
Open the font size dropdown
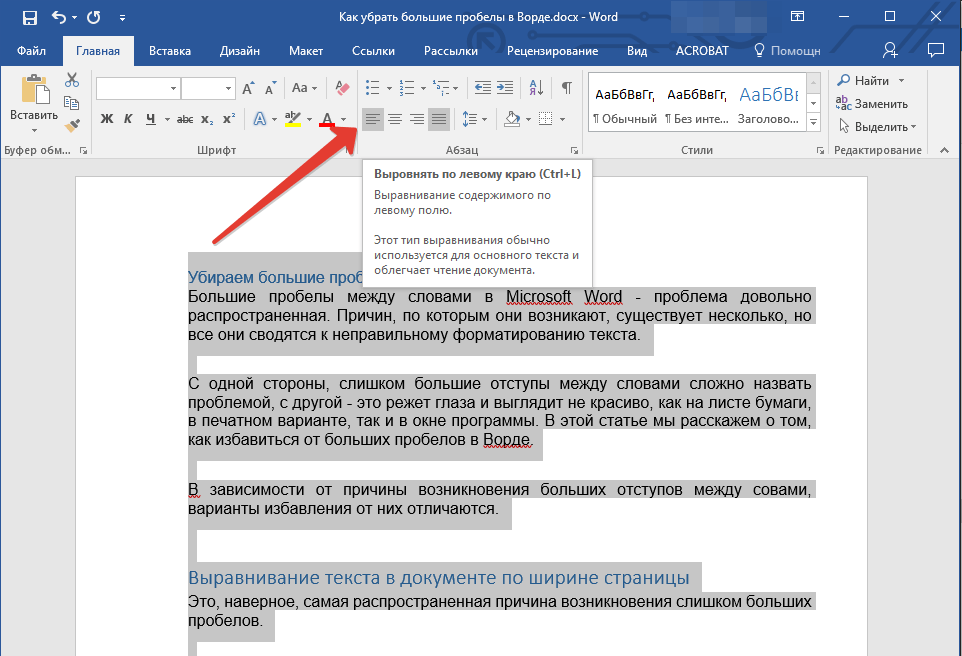pyautogui.click(x=228, y=89)
